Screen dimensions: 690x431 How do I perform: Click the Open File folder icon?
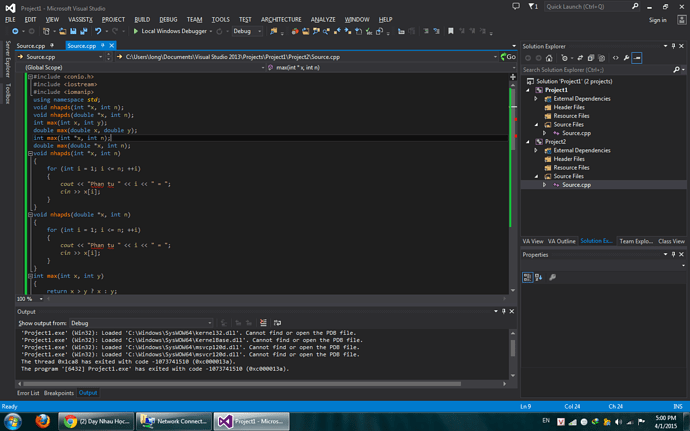(62, 31)
